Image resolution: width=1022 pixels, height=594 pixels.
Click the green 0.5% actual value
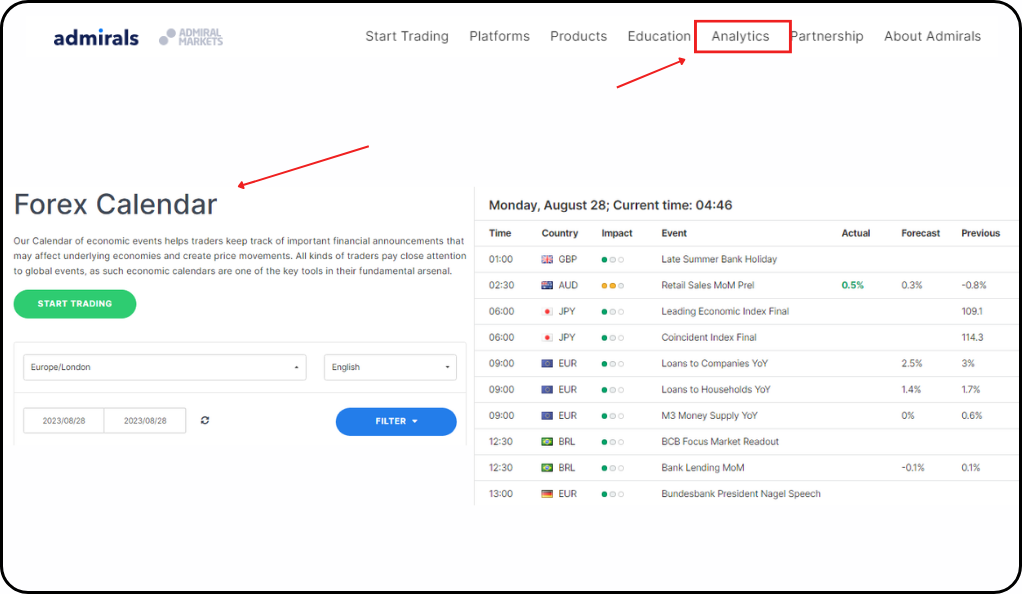[853, 286]
